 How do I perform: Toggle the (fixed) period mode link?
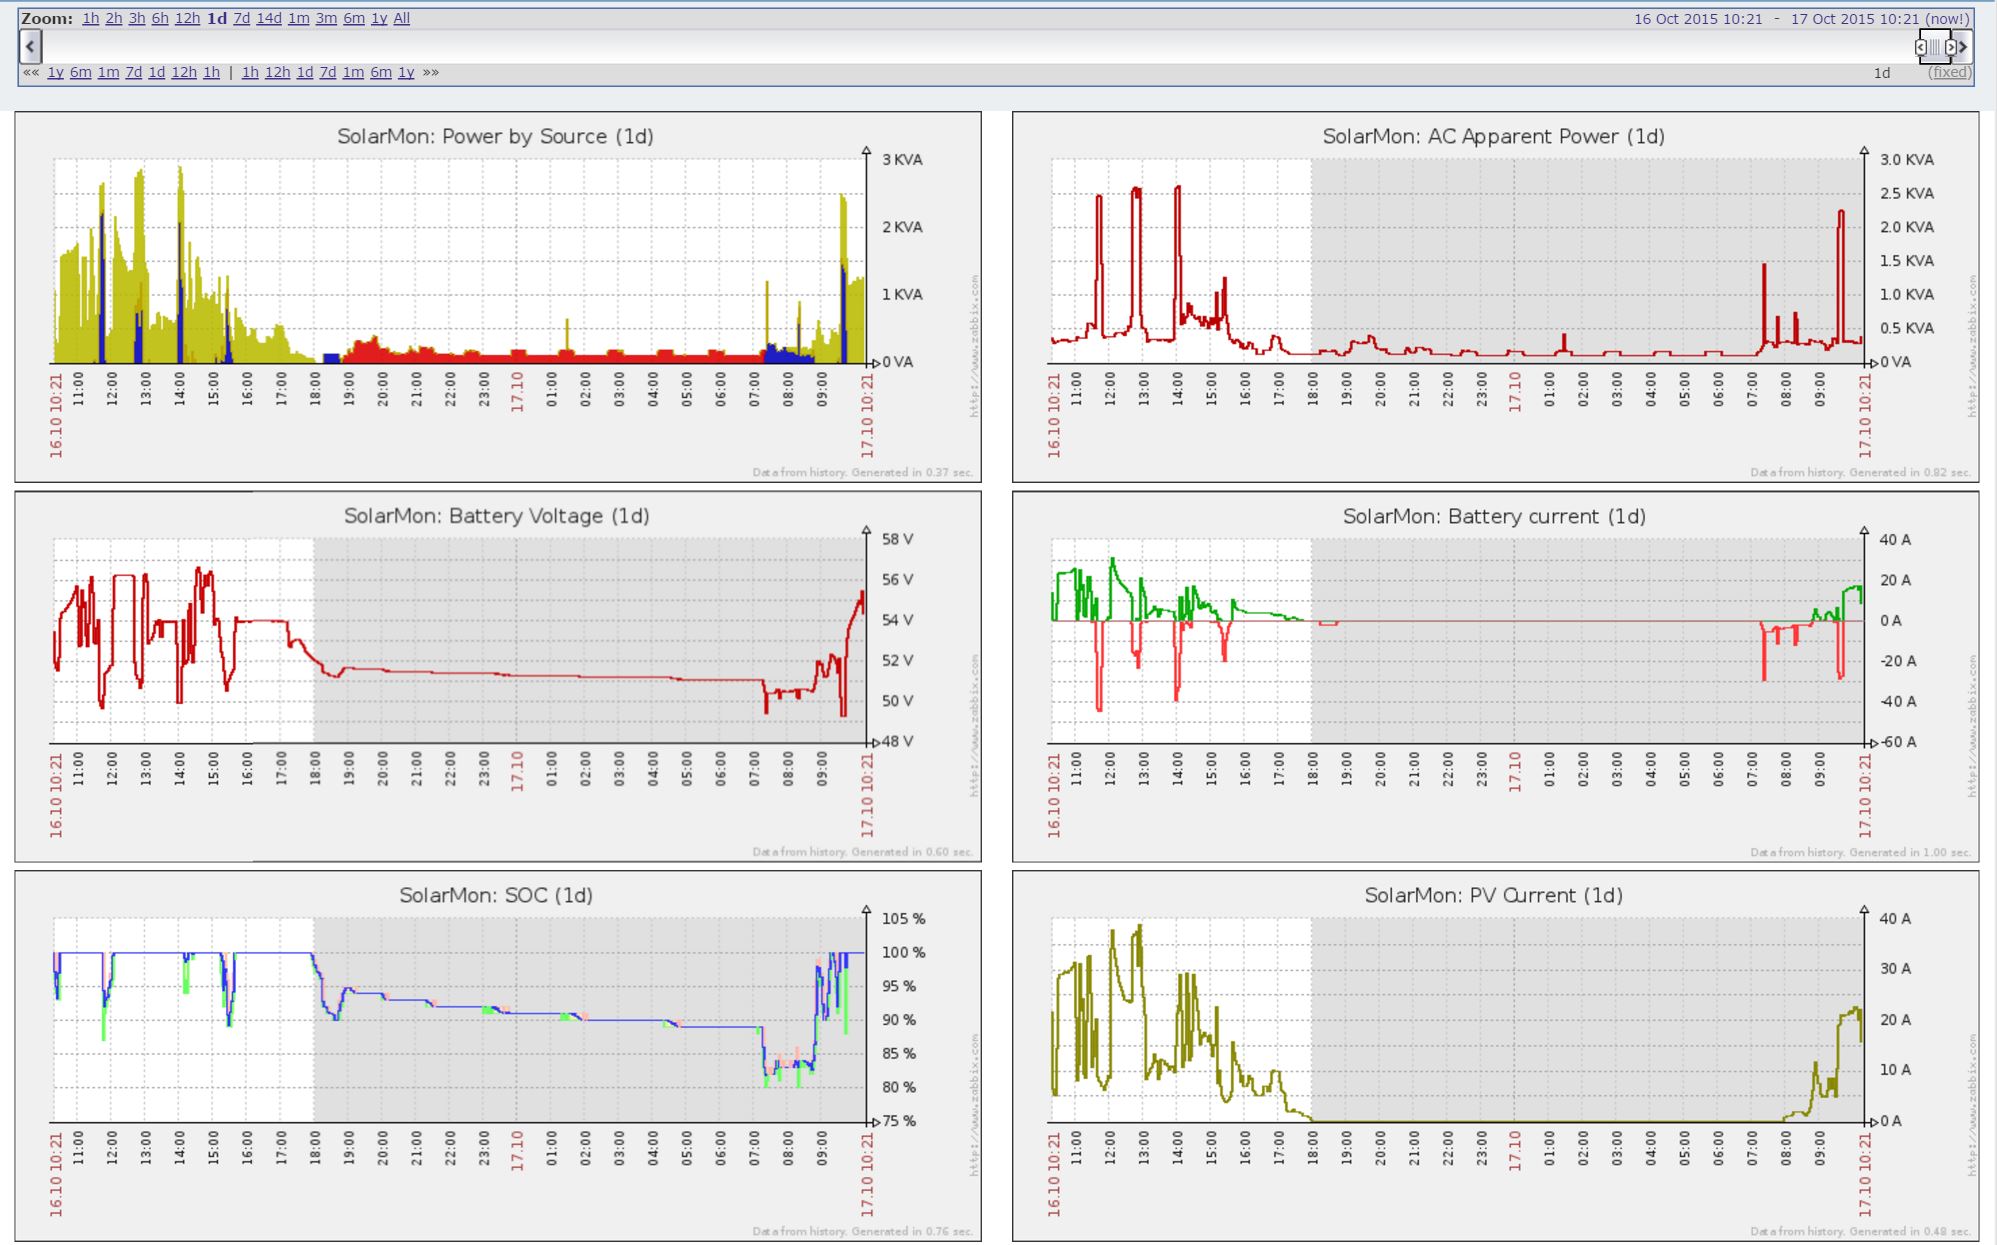[x=1950, y=73]
